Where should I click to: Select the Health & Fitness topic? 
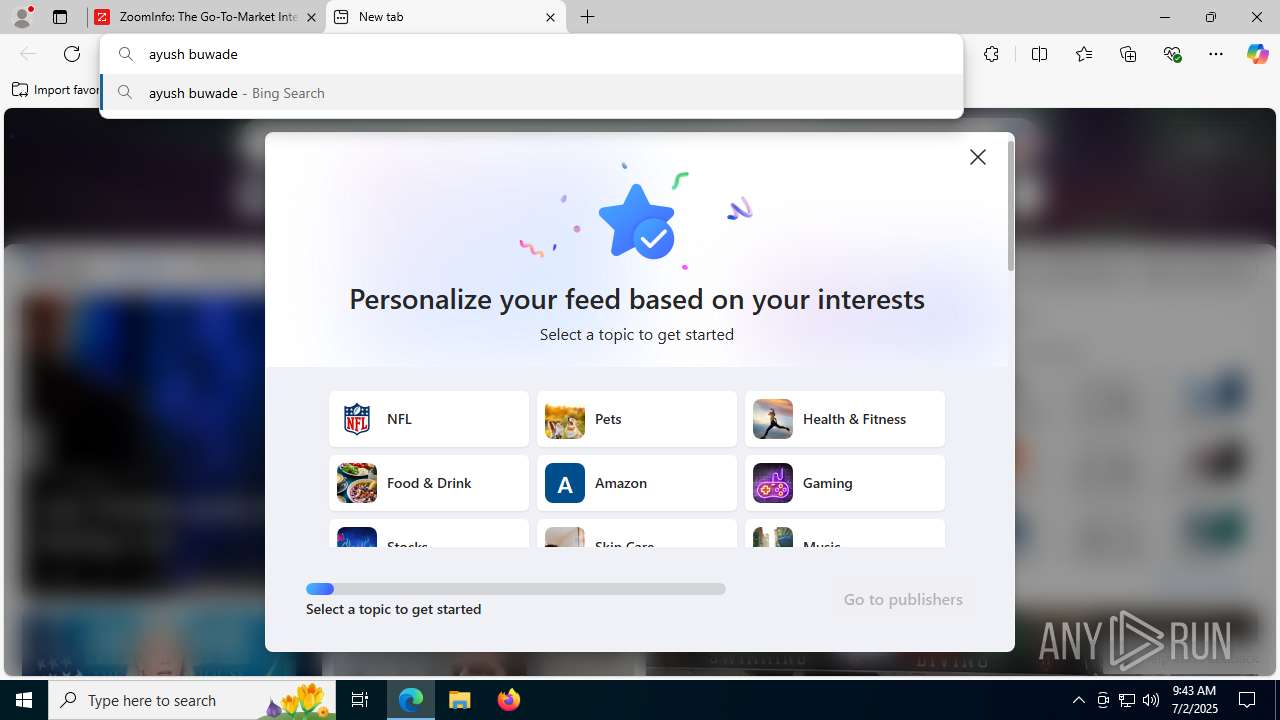845,419
